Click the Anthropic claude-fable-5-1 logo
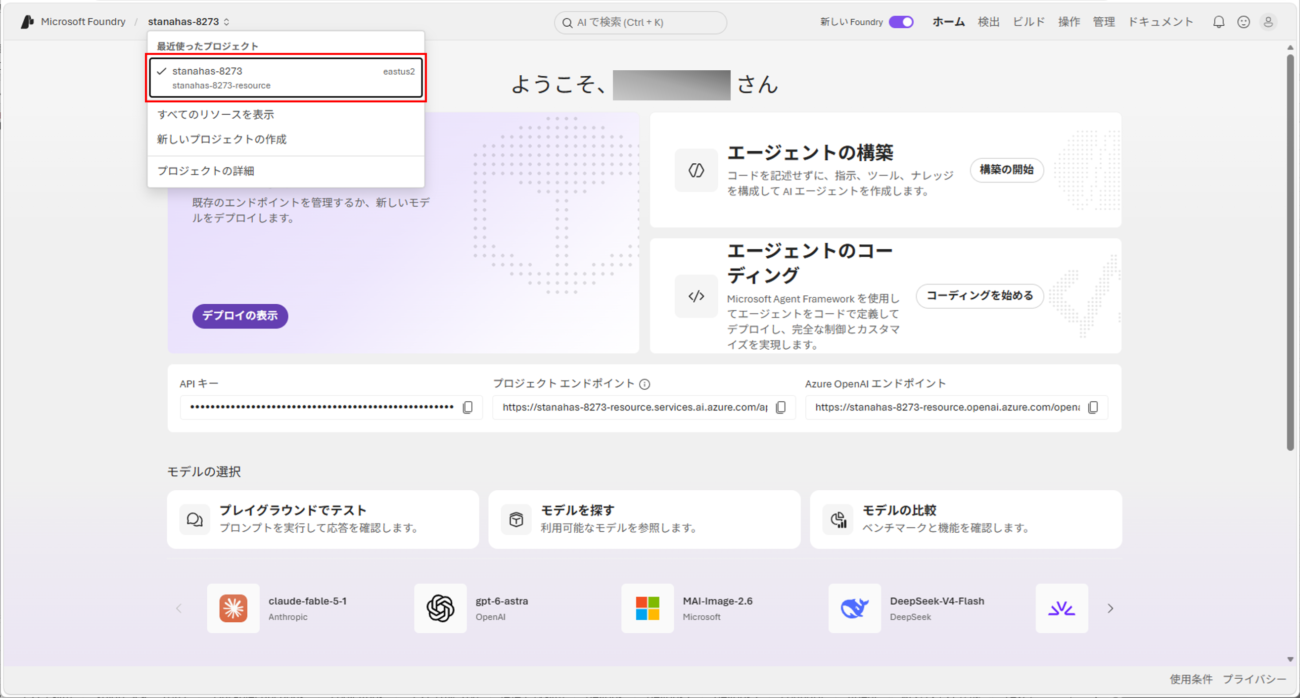 (x=233, y=608)
